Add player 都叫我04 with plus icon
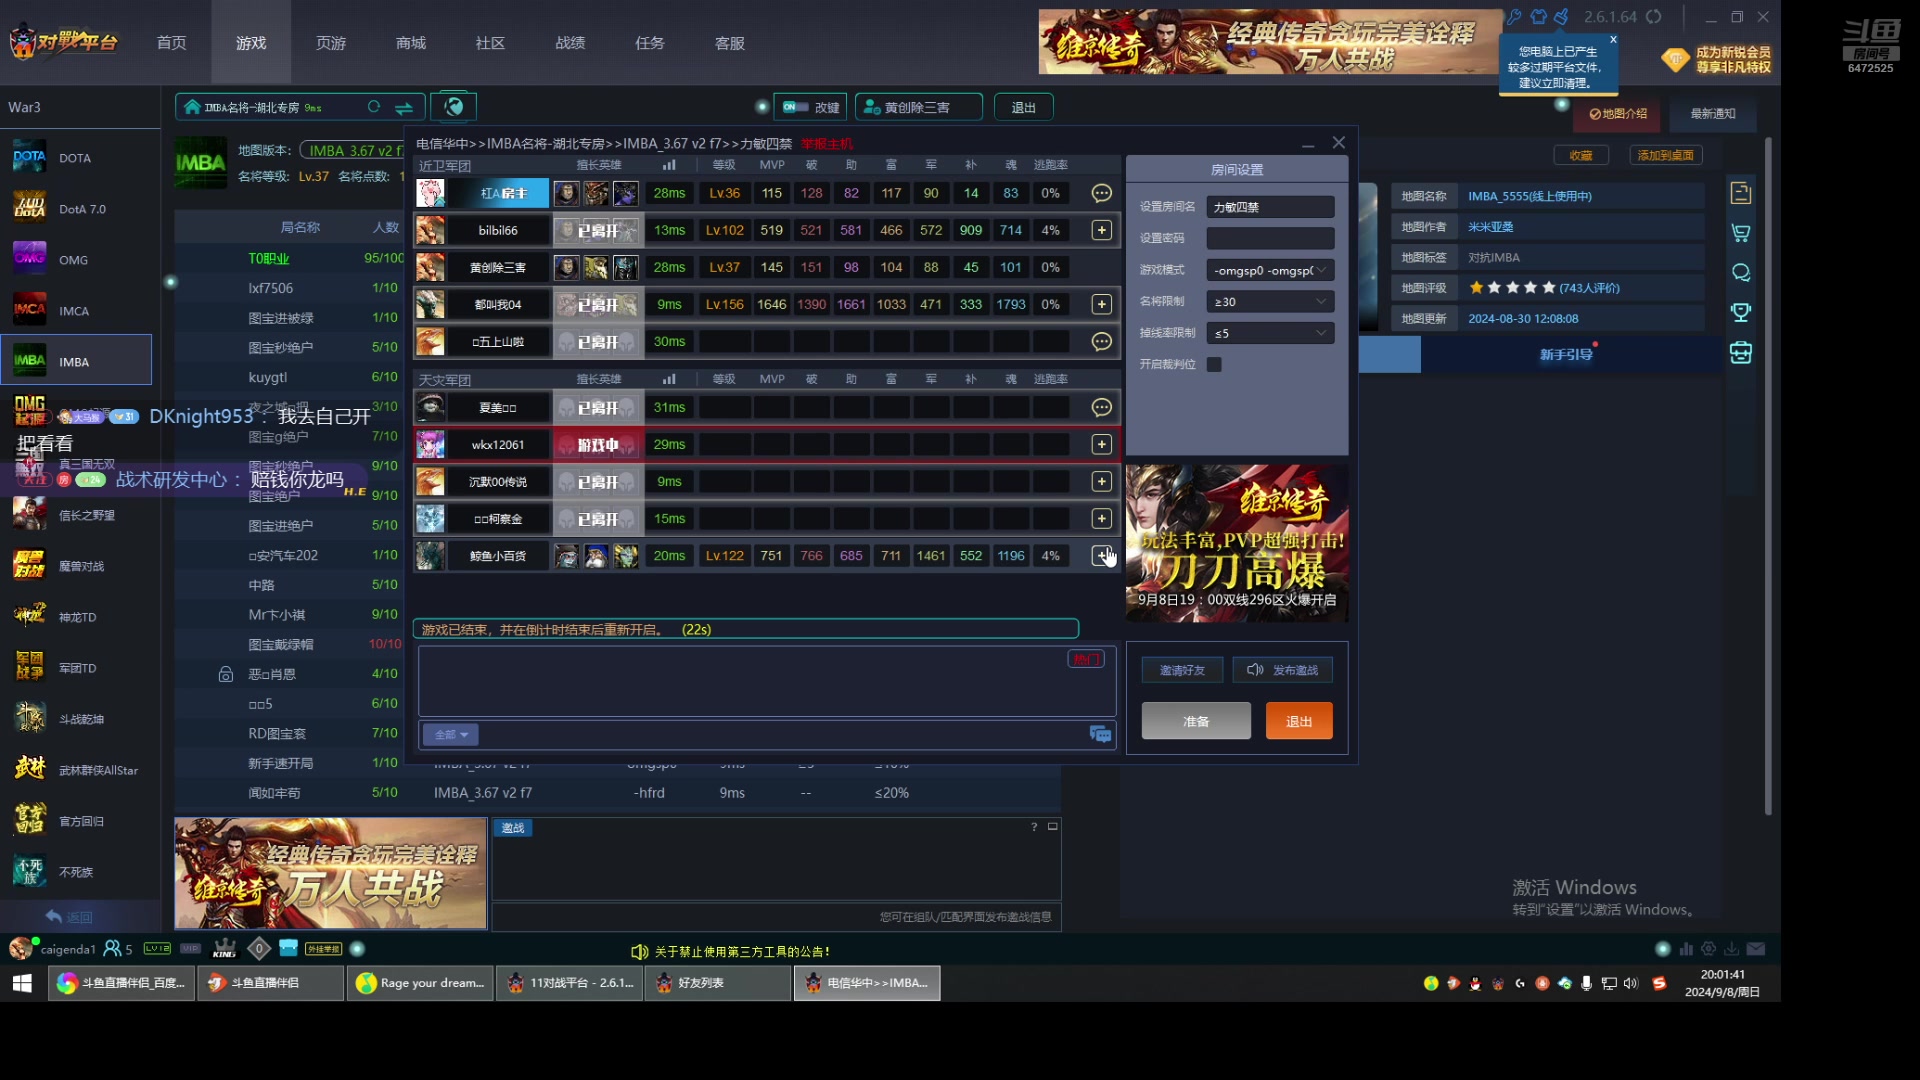The height and width of the screenshot is (1080, 1920). 1101,304
